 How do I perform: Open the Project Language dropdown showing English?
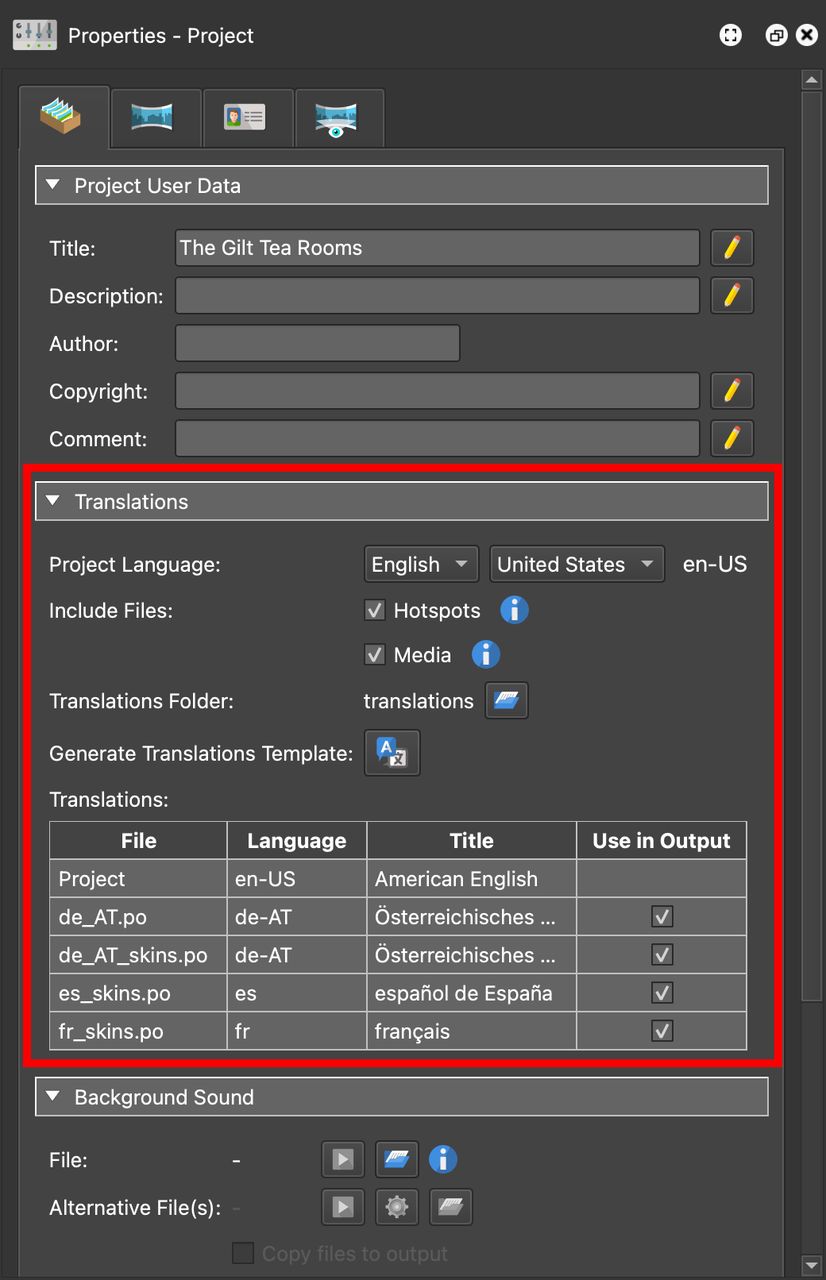(x=420, y=563)
